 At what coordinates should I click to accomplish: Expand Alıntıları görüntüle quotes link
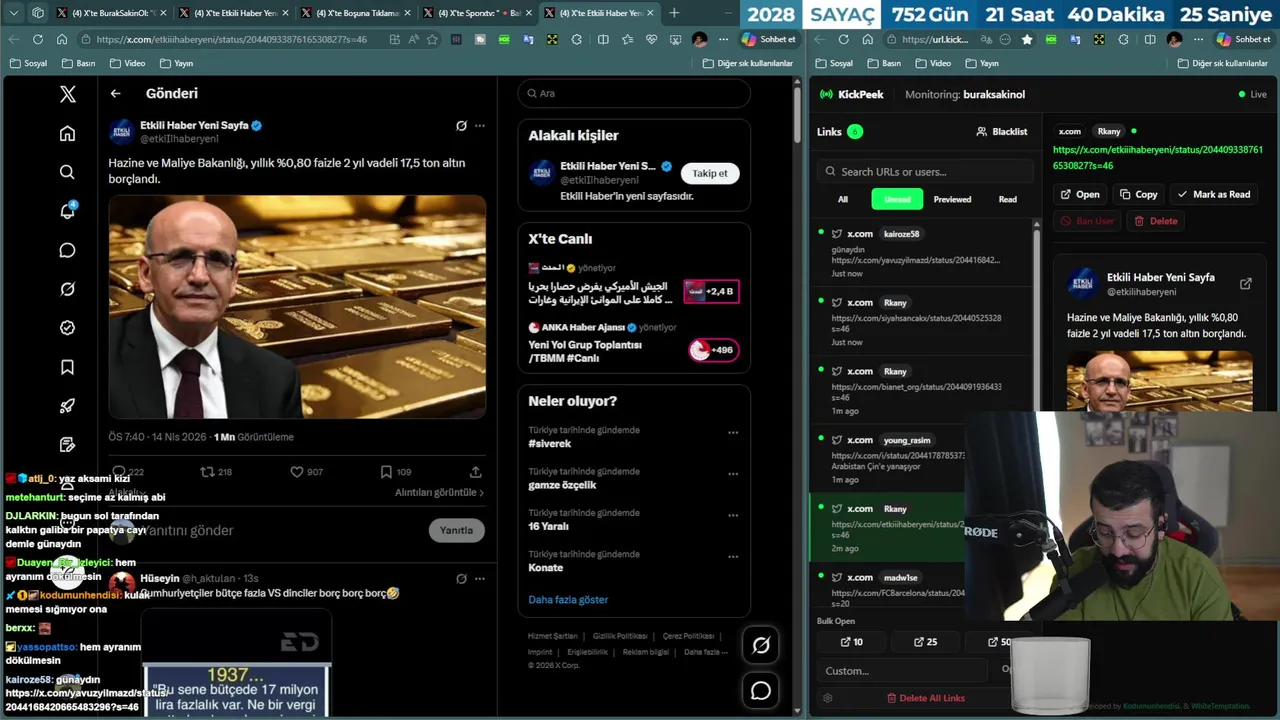click(439, 492)
